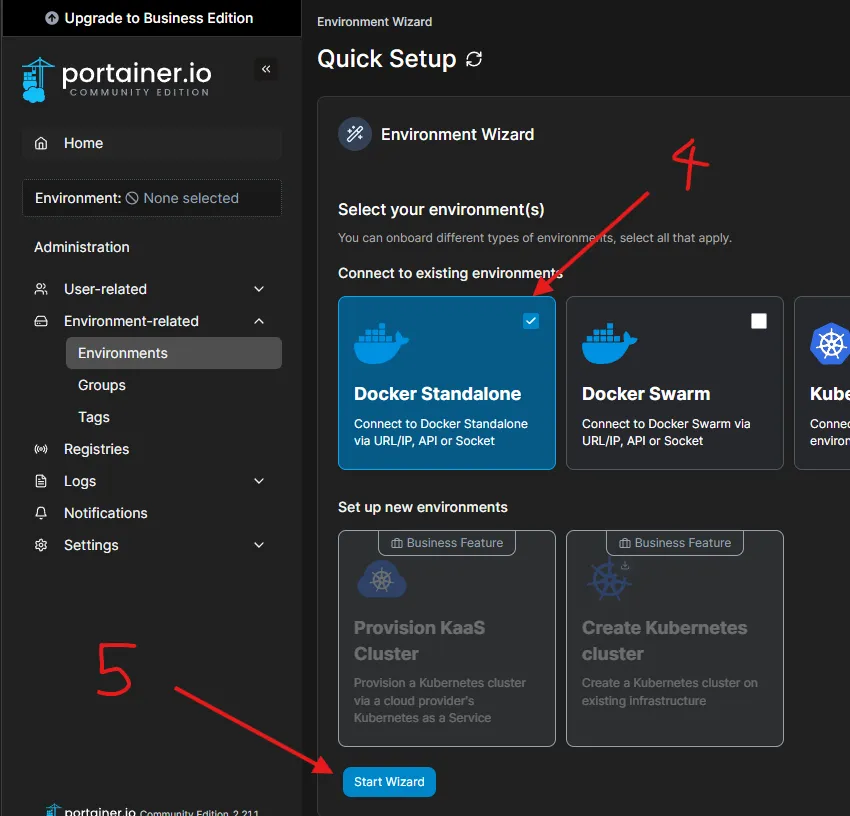
Task: Click the Notifications bell icon
Action: [x=41, y=513]
